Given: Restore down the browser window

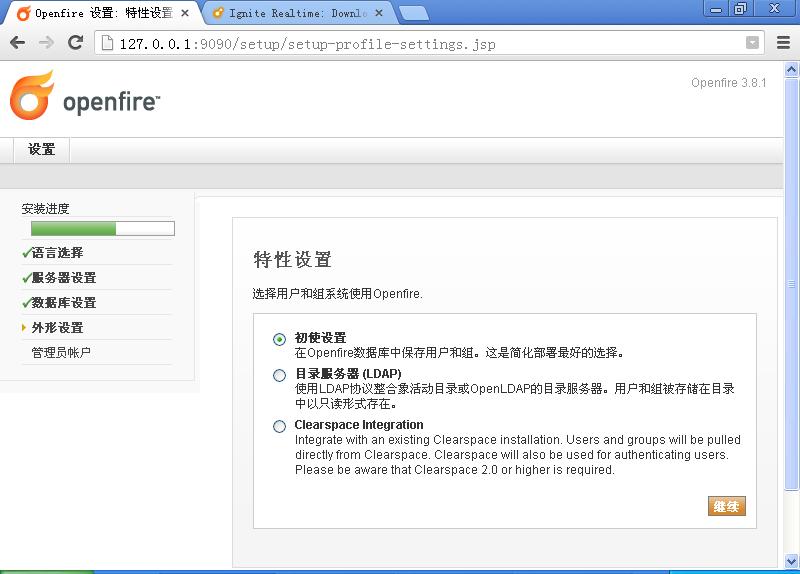Looking at the screenshot, I should tap(741, 9).
